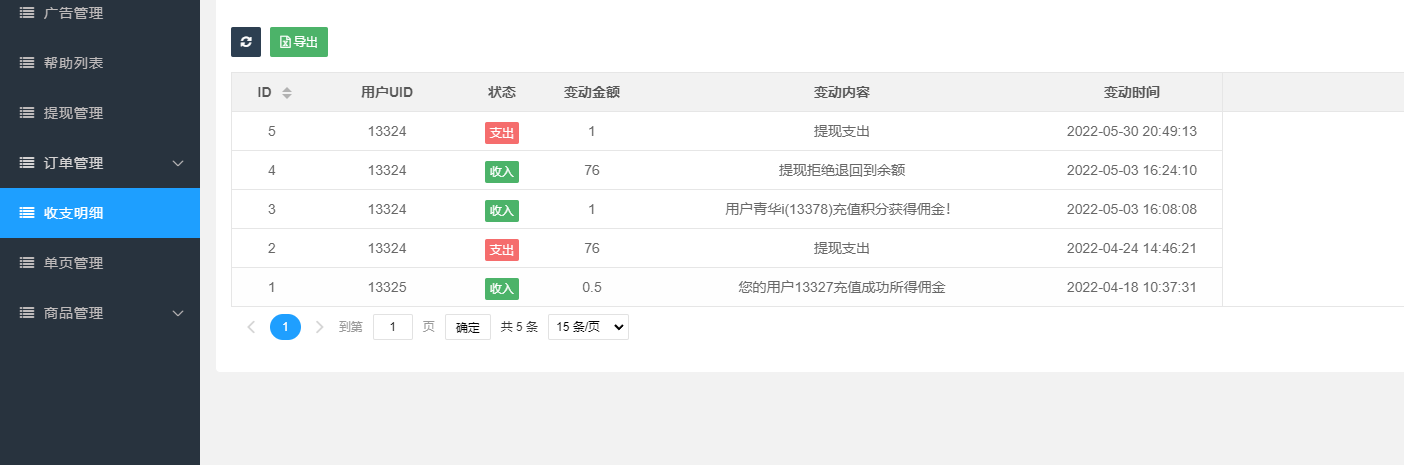Viewport: 1404px width, 465px height.
Task: Click the 变动内容 column header
Action: pyautogui.click(x=842, y=92)
